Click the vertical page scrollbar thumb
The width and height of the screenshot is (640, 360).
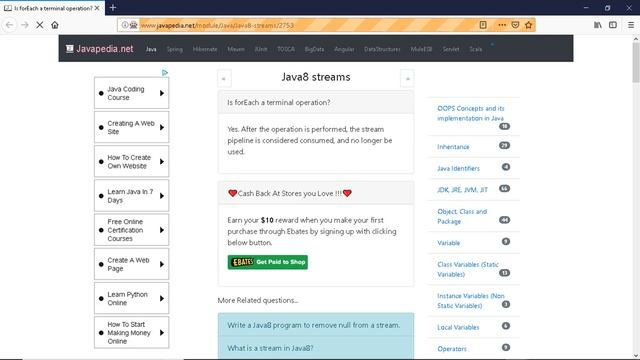pyautogui.click(x=636, y=61)
